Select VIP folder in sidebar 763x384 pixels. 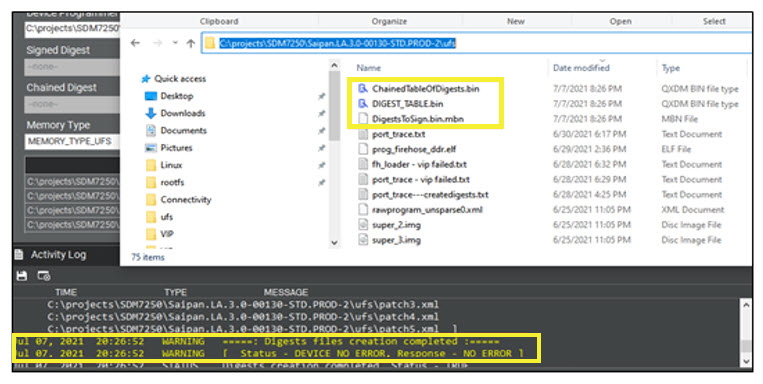tap(167, 234)
